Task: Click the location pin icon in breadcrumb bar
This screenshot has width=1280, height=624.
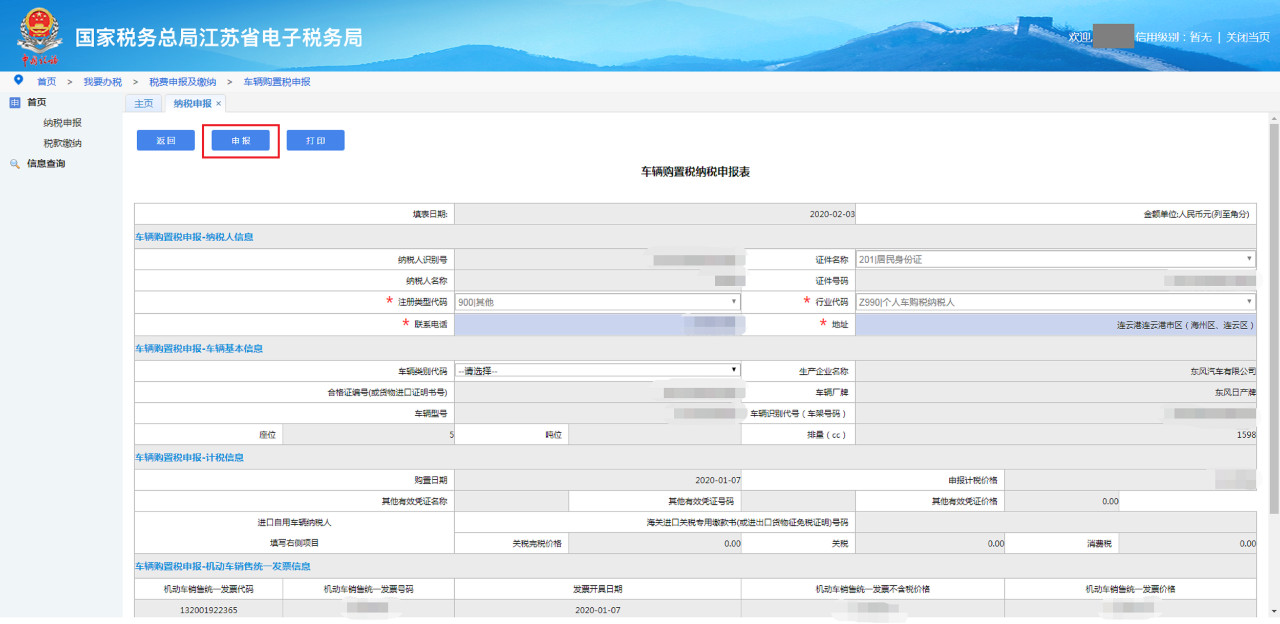Action: click(18, 80)
